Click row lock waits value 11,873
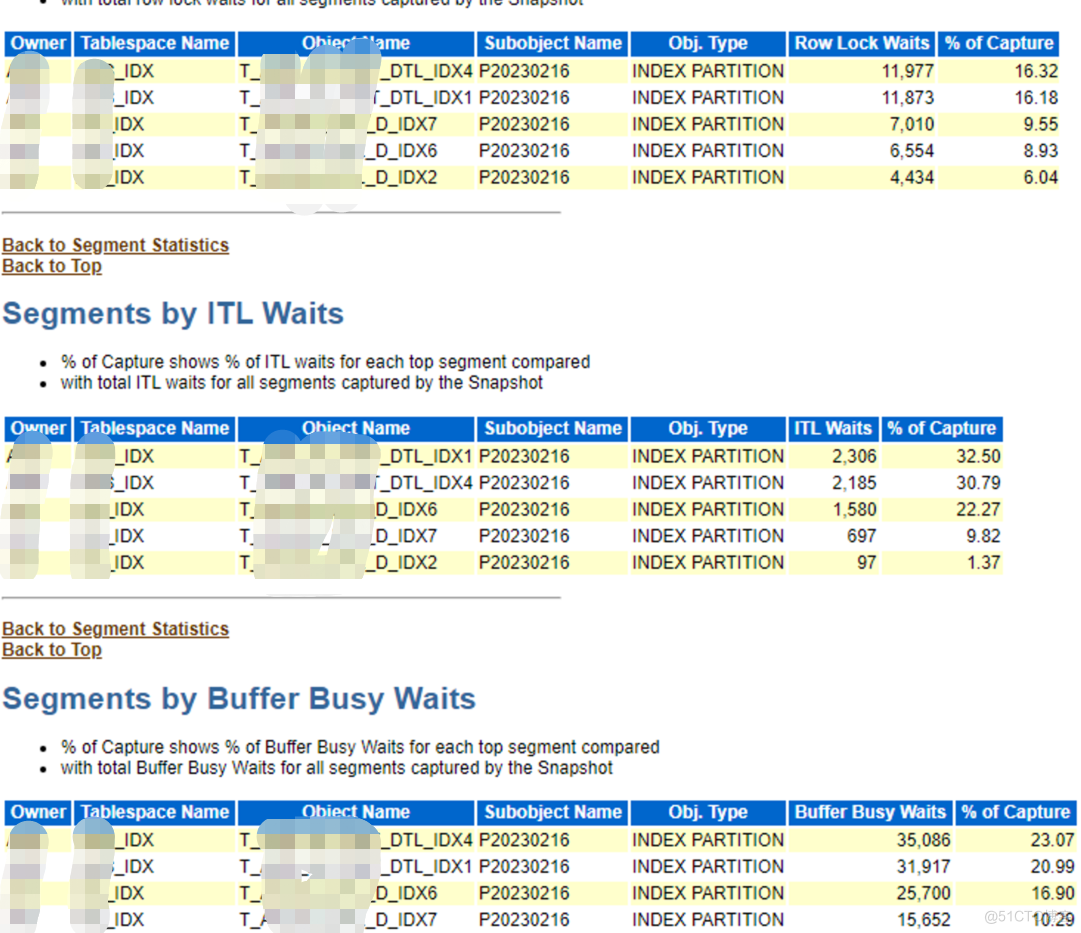This screenshot has height=933, width=1081. click(907, 98)
